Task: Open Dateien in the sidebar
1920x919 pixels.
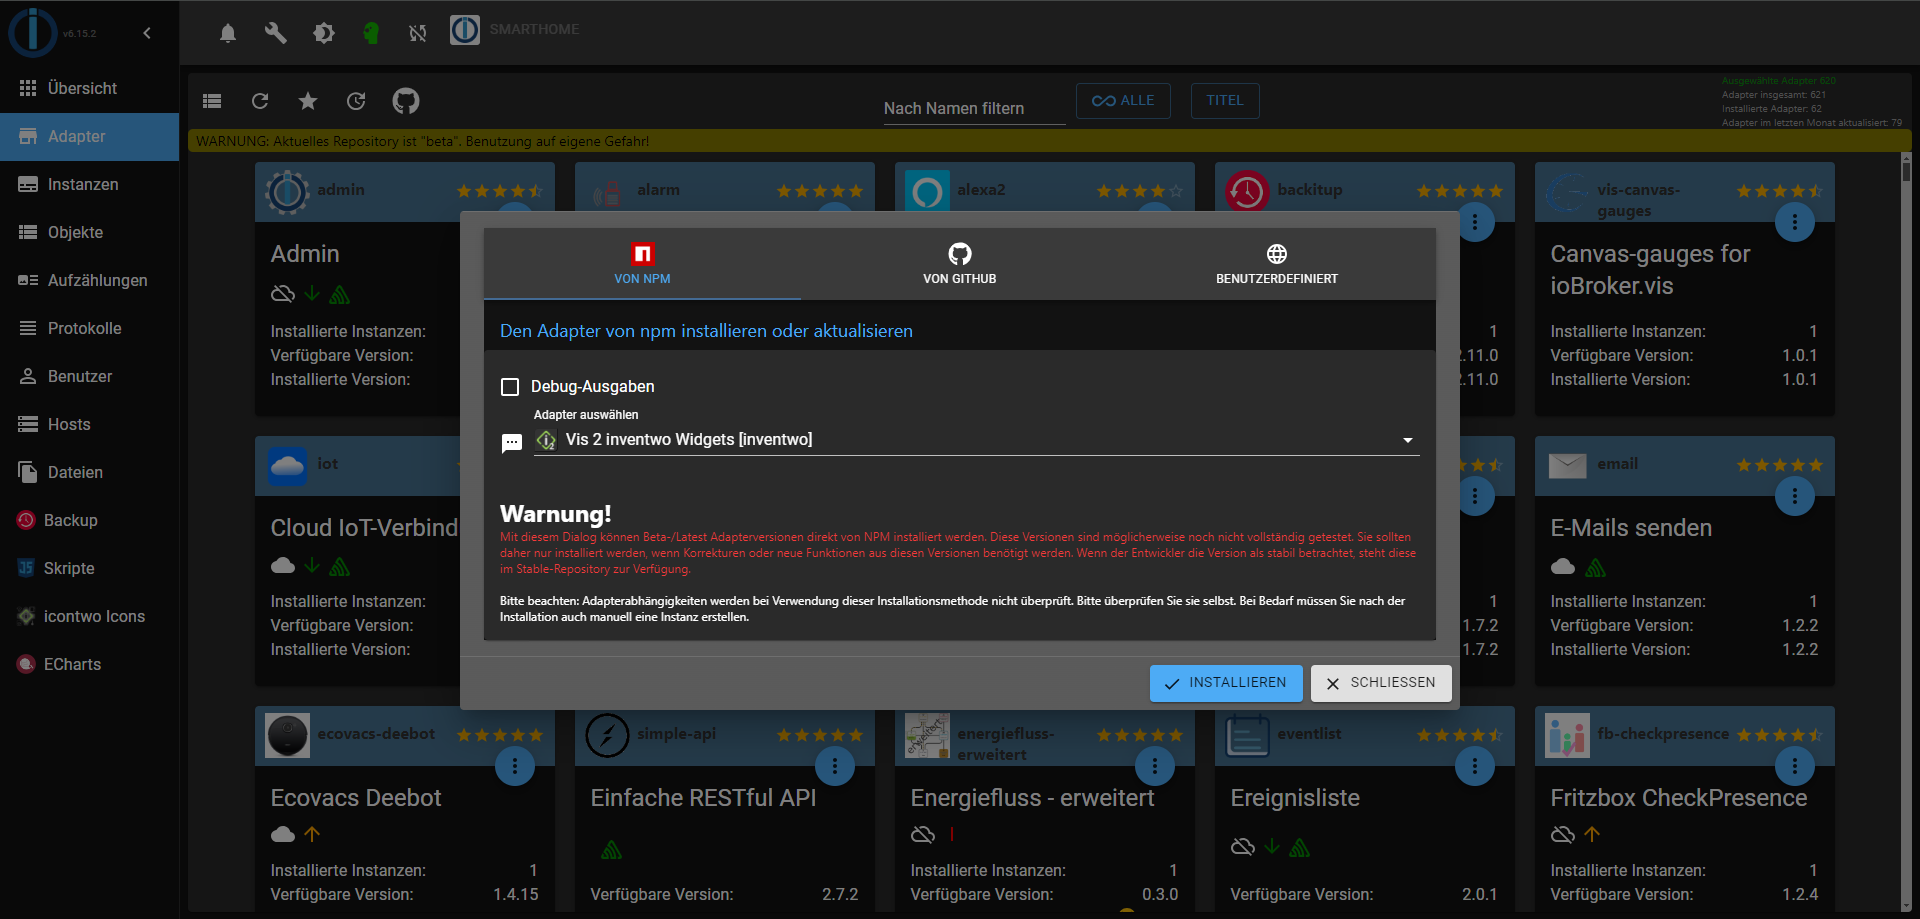Action: 90,472
